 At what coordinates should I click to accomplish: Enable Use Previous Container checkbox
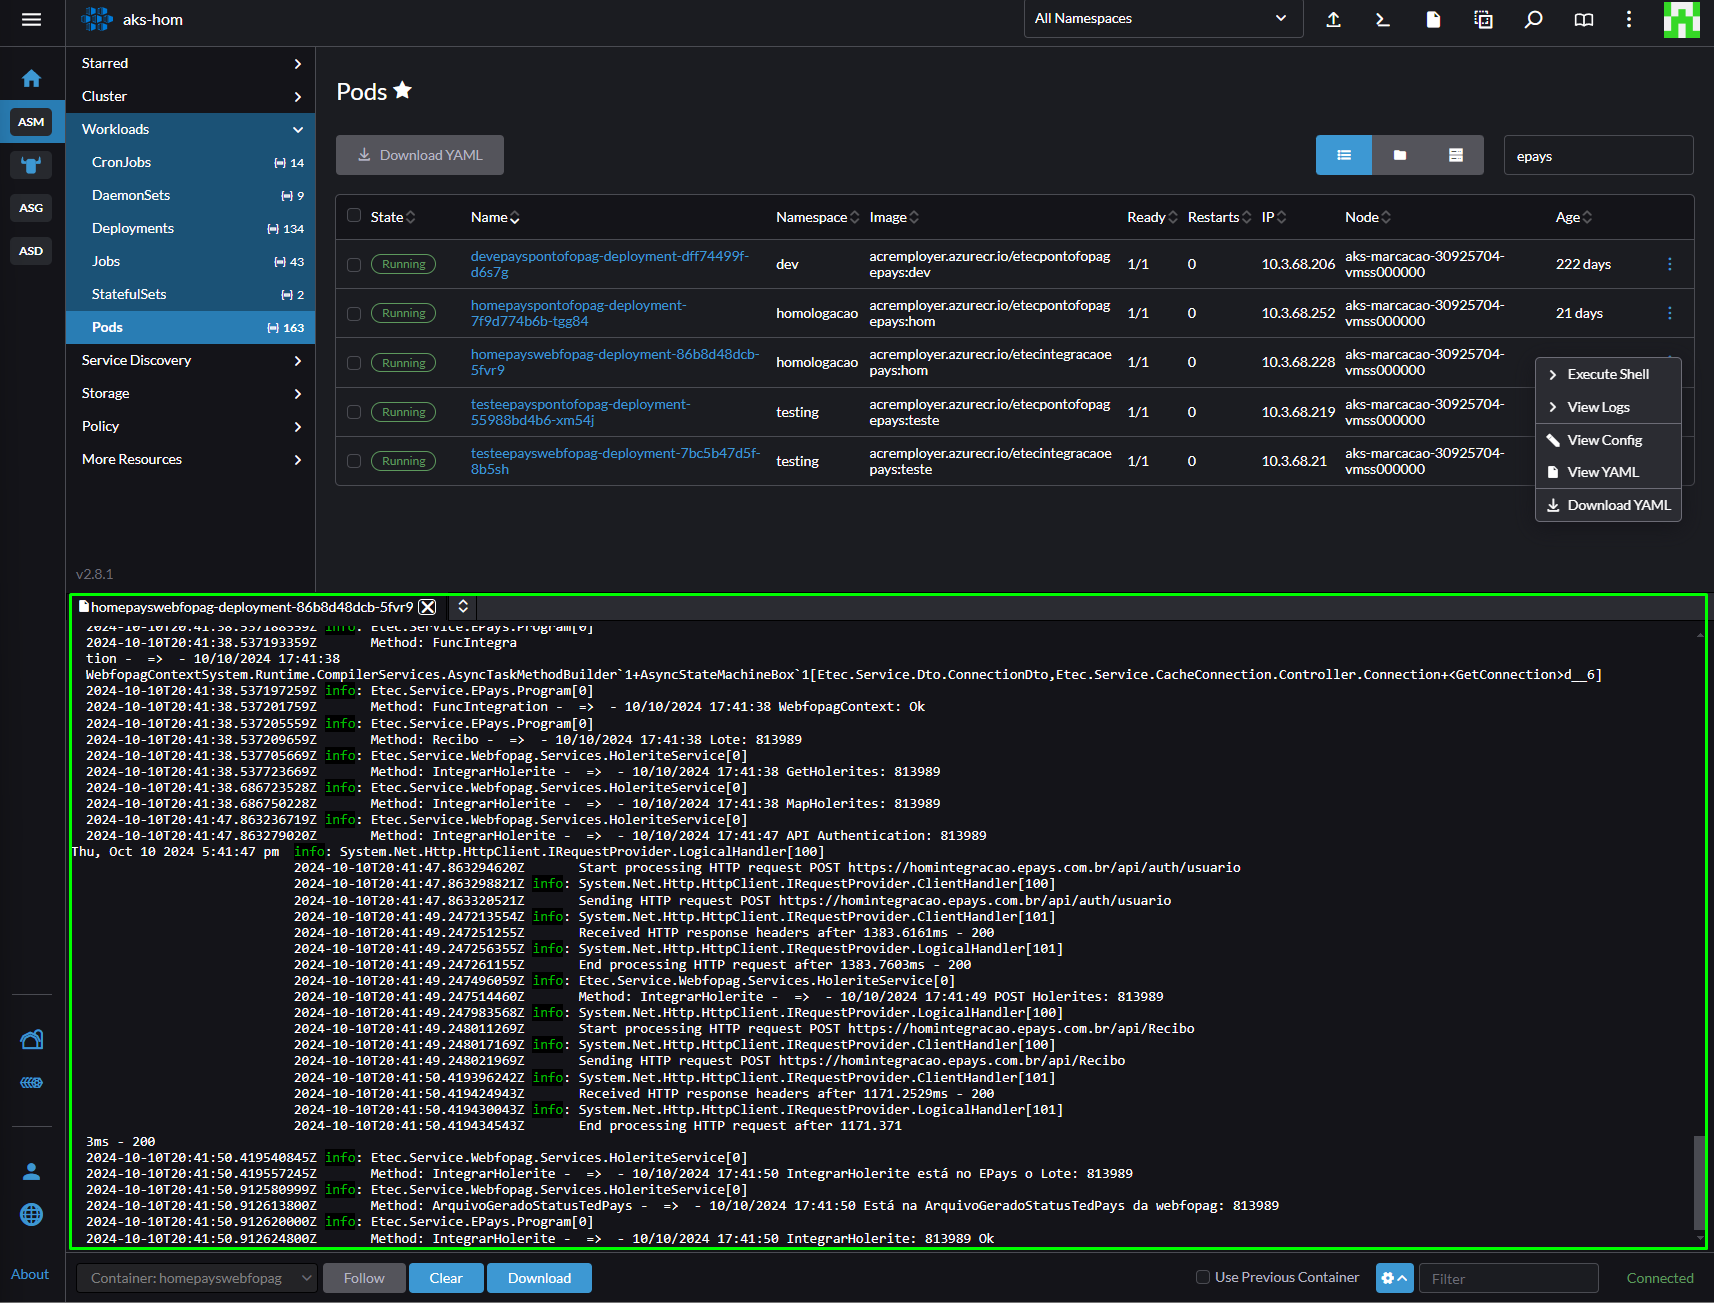pos(1203,1277)
